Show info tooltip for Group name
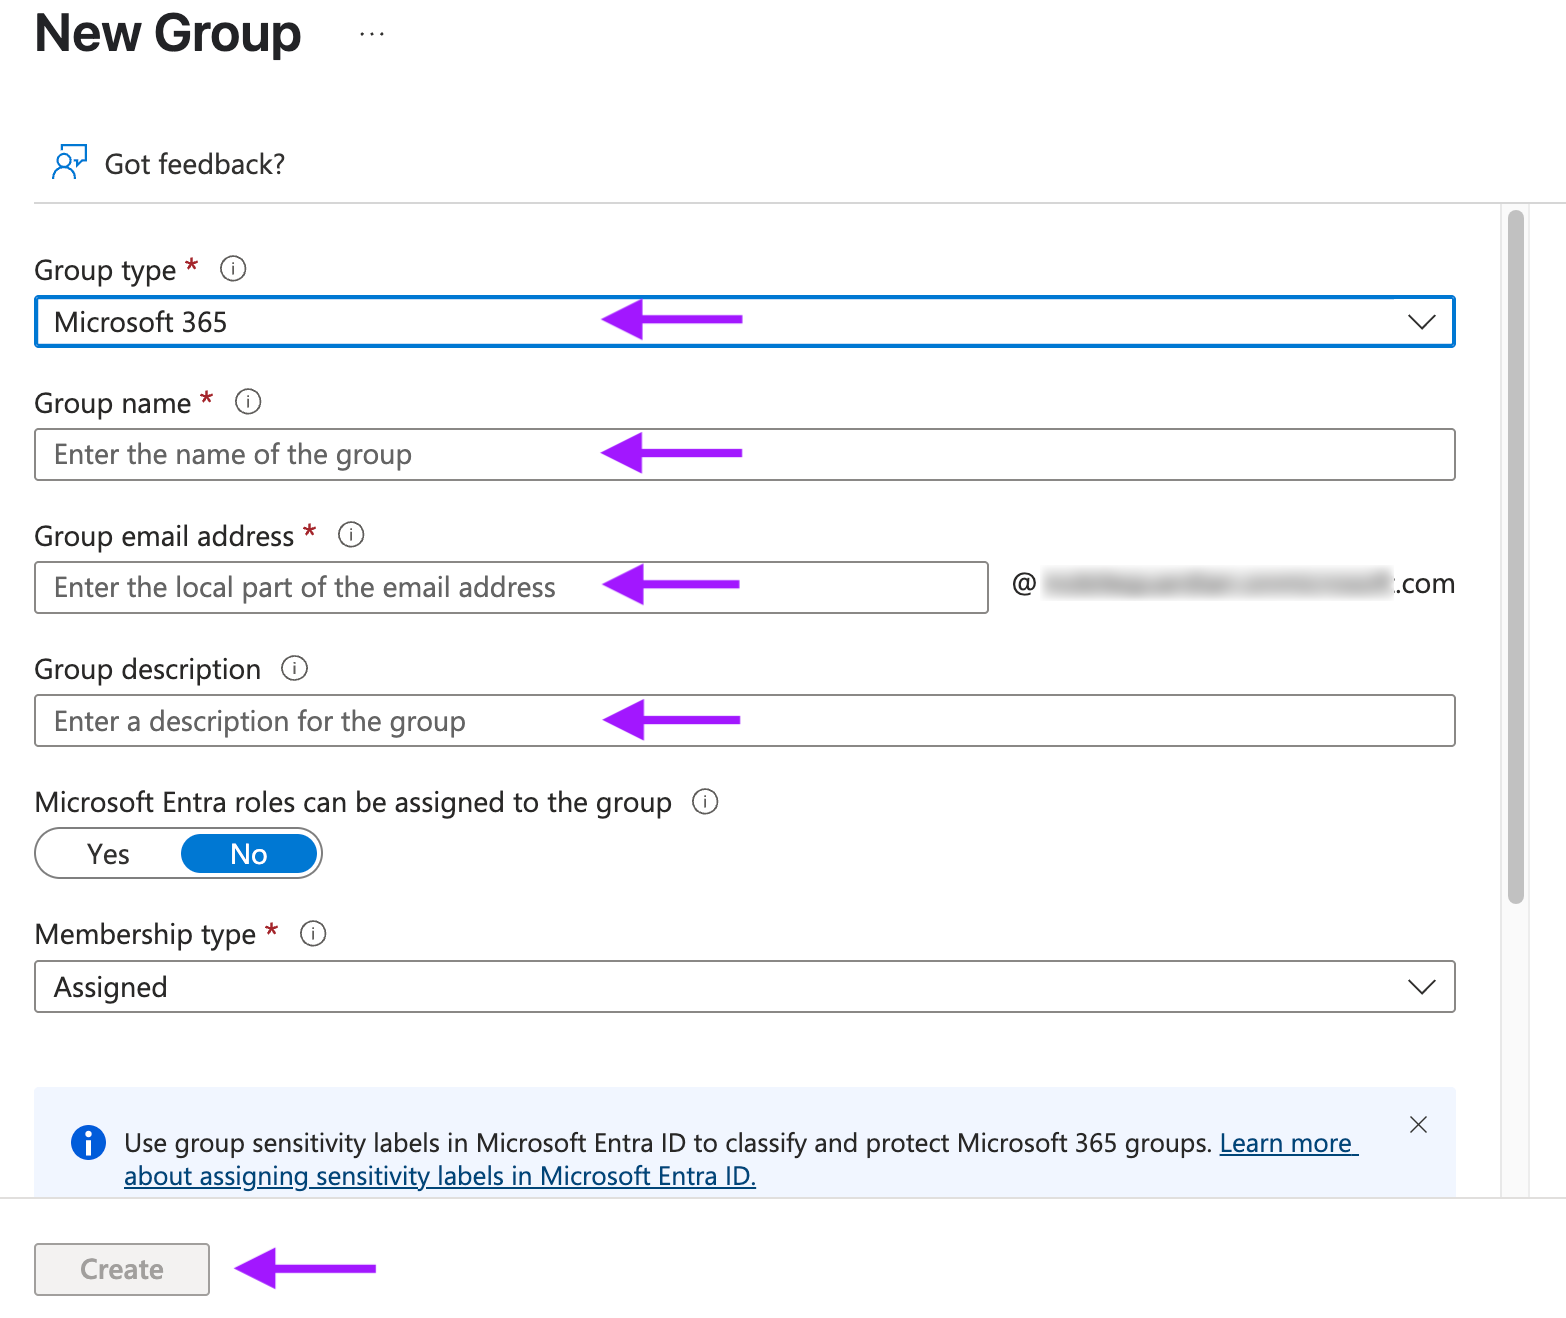Image resolution: width=1566 pixels, height=1318 pixels. 248,402
